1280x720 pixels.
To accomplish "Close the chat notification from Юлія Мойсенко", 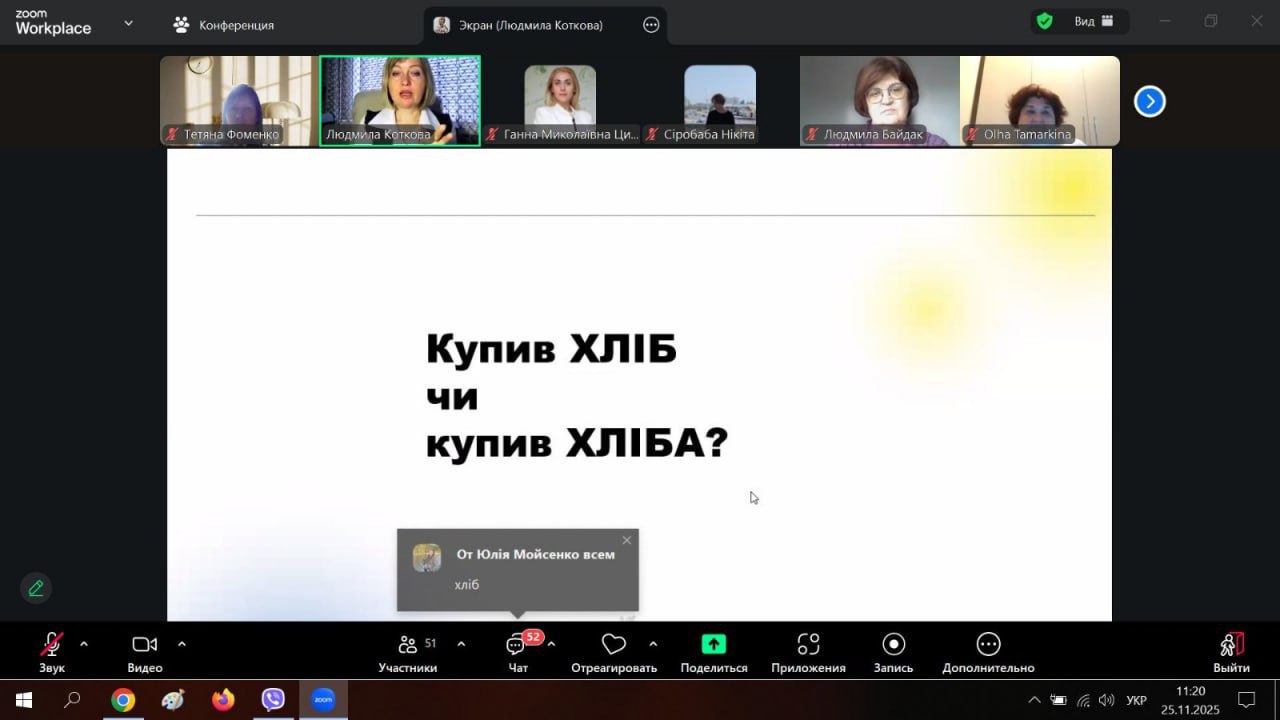I will (627, 540).
